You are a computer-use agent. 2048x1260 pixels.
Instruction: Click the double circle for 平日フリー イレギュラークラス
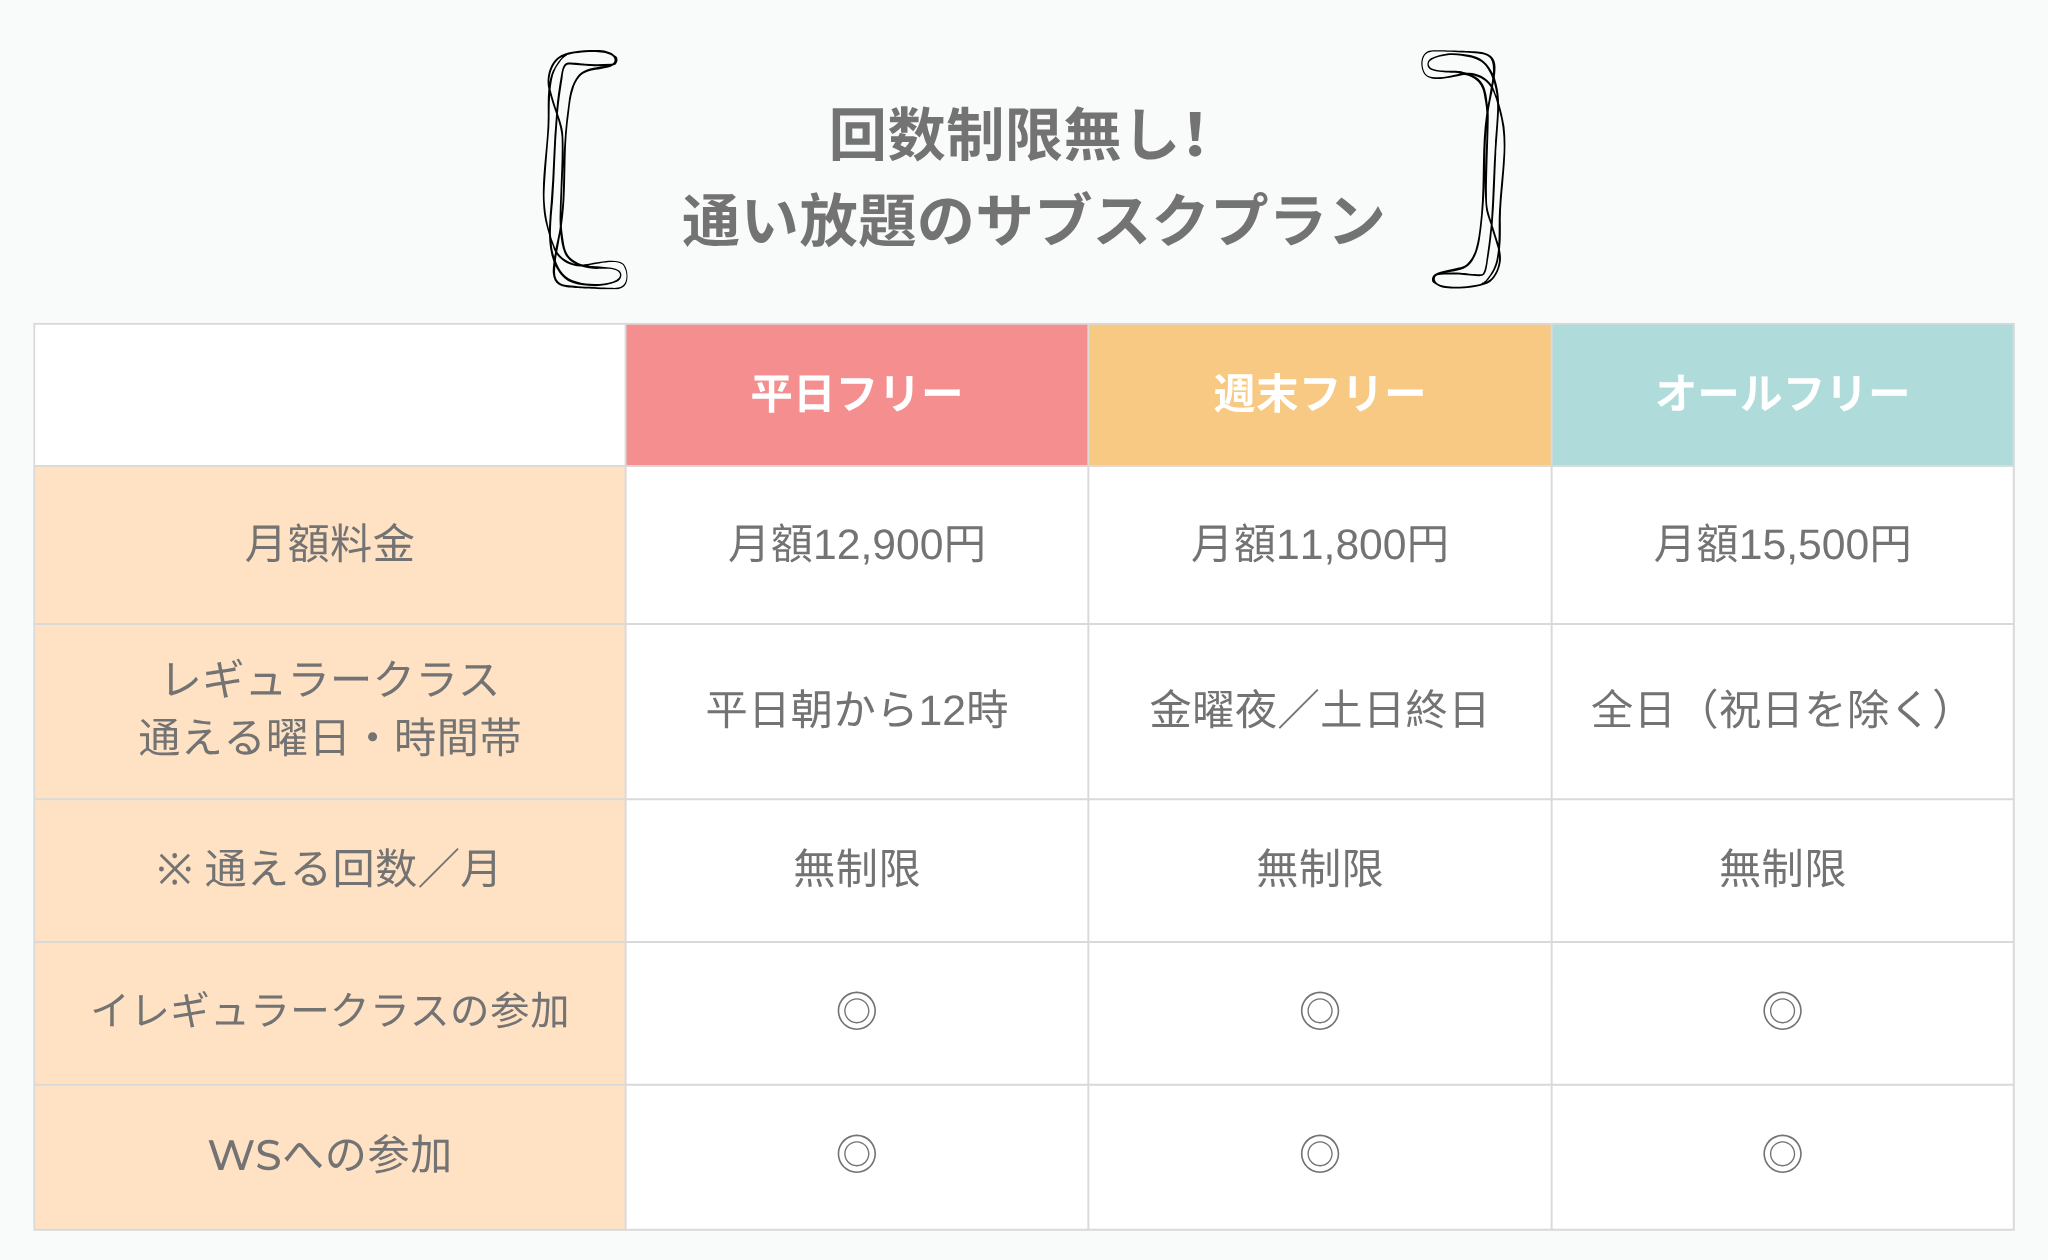(x=856, y=1011)
